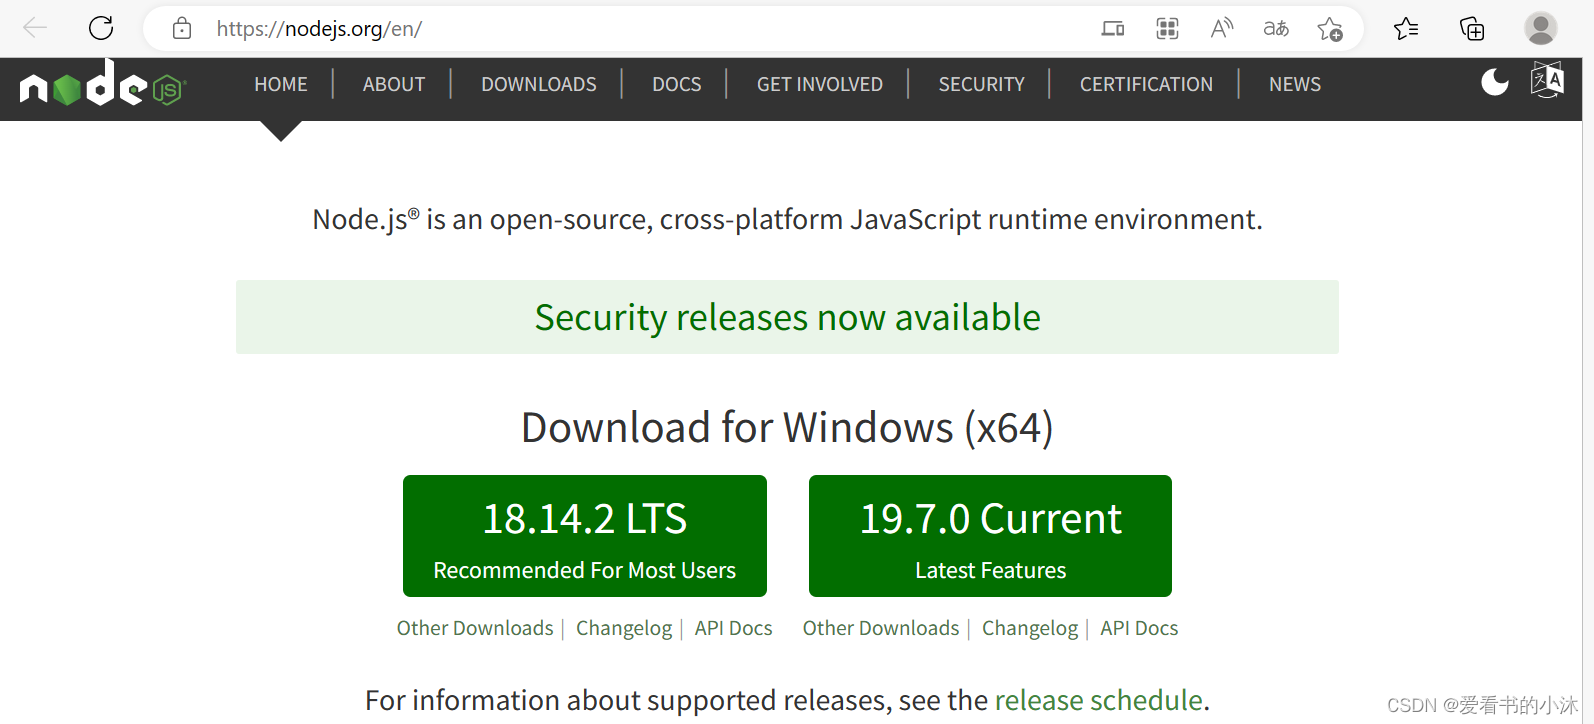Follow the release schedule link
The width and height of the screenshot is (1594, 724).
click(1099, 700)
